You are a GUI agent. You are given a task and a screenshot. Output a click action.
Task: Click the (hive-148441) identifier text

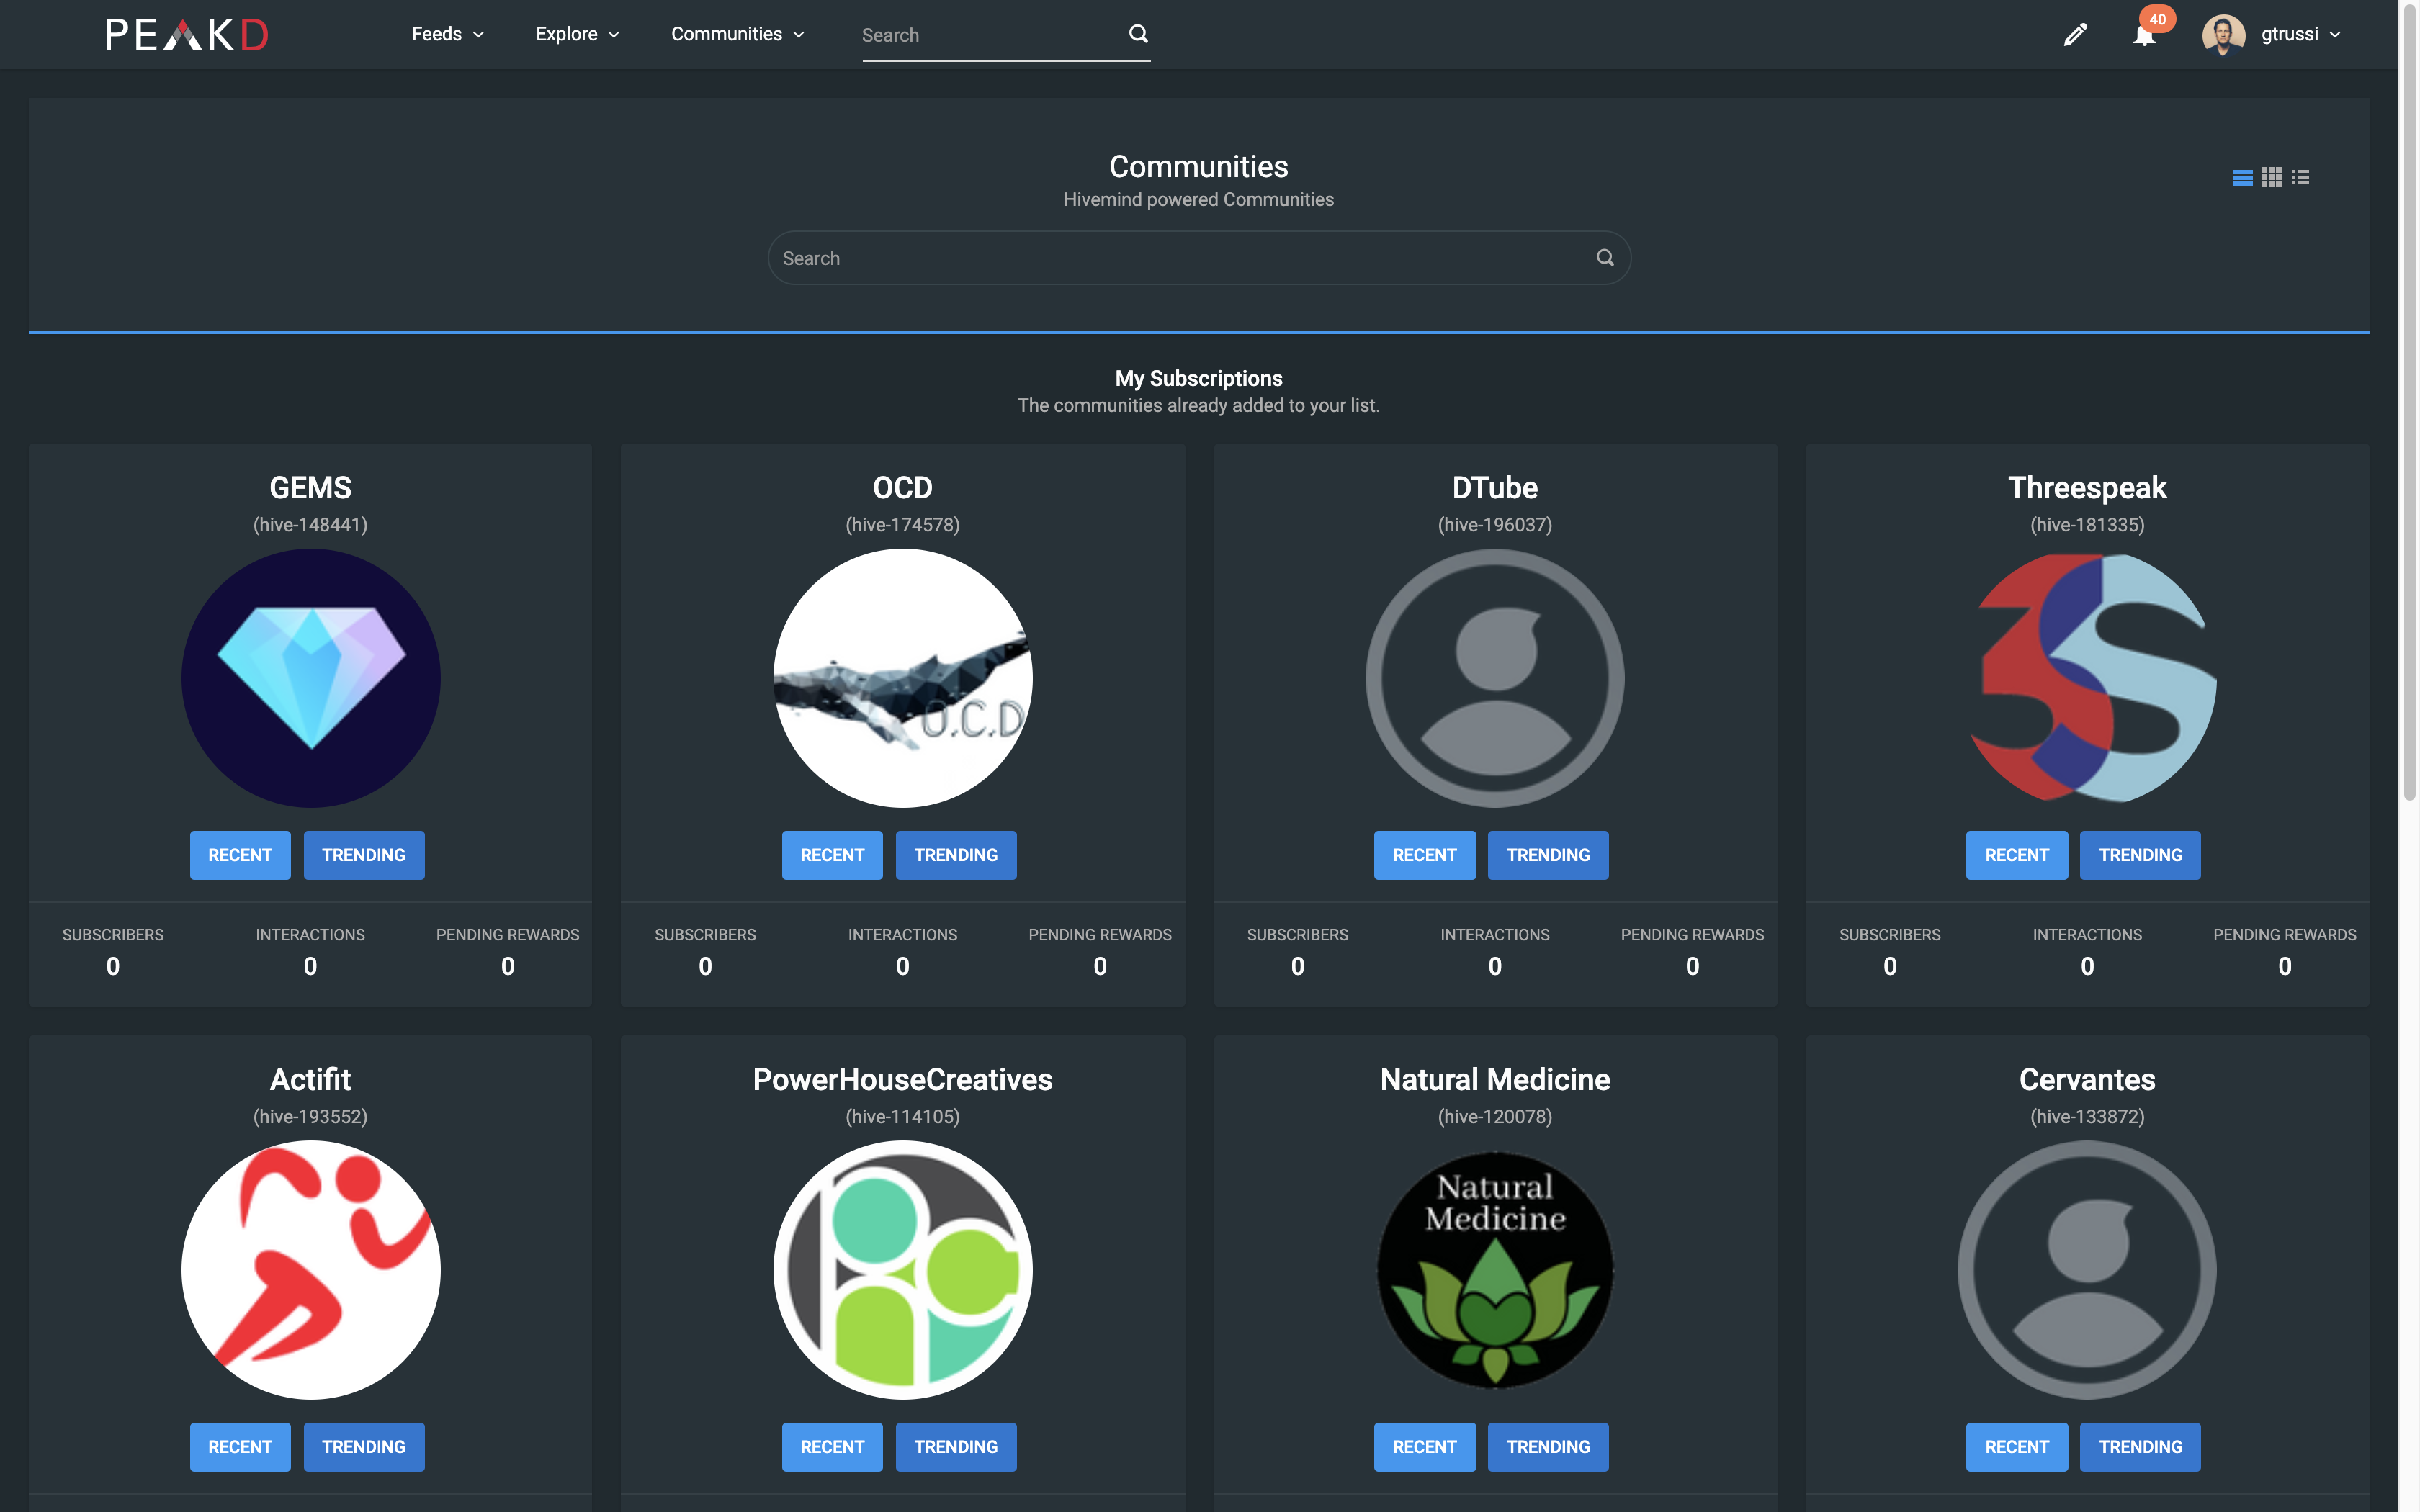(311, 525)
